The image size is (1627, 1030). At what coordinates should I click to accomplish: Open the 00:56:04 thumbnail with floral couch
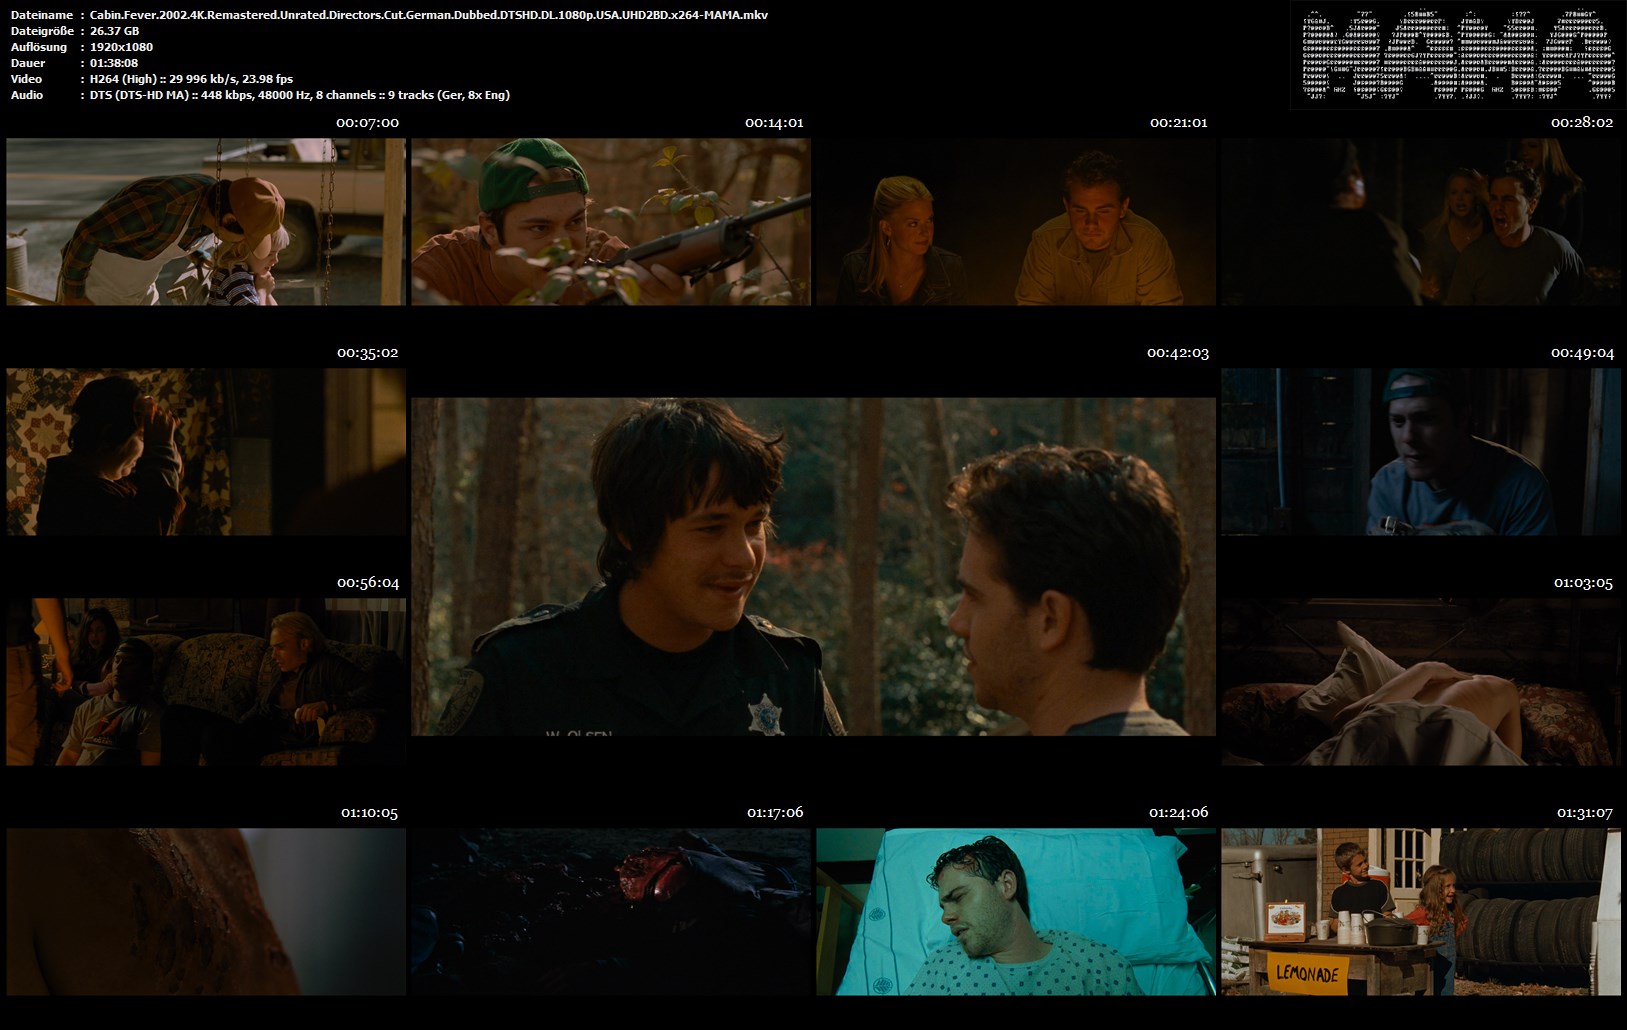coord(206,682)
